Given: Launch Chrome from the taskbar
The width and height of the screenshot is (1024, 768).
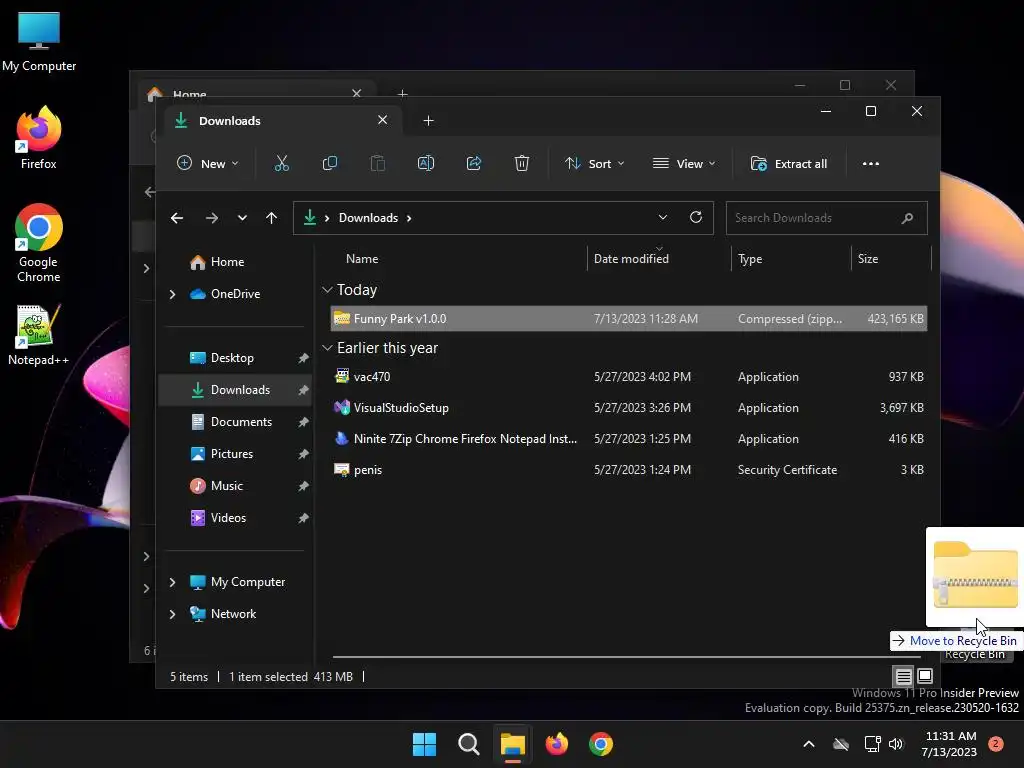Looking at the screenshot, I should 601,744.
